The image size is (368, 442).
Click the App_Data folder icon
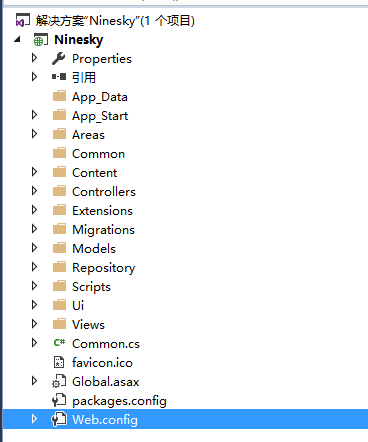60,96
